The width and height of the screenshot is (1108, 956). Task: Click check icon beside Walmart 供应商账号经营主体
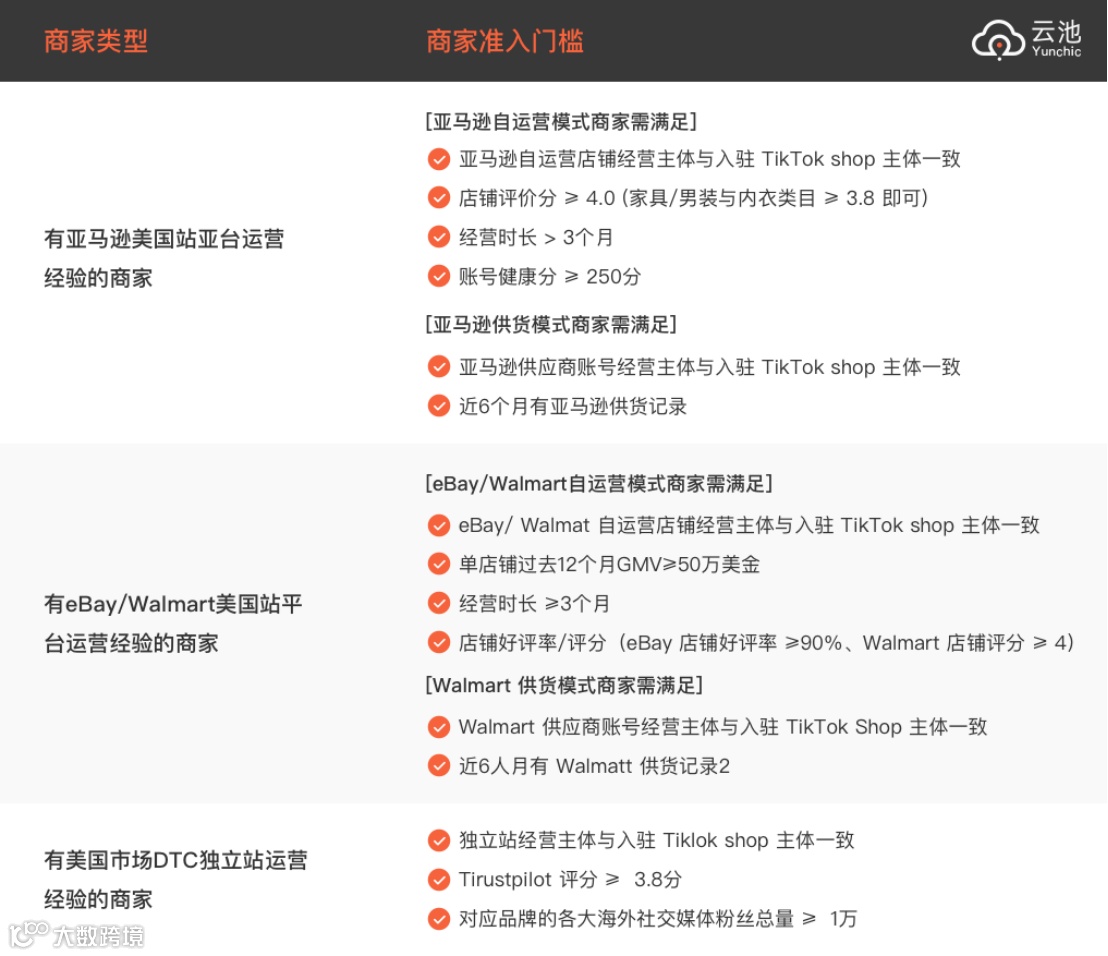(439, 727)
